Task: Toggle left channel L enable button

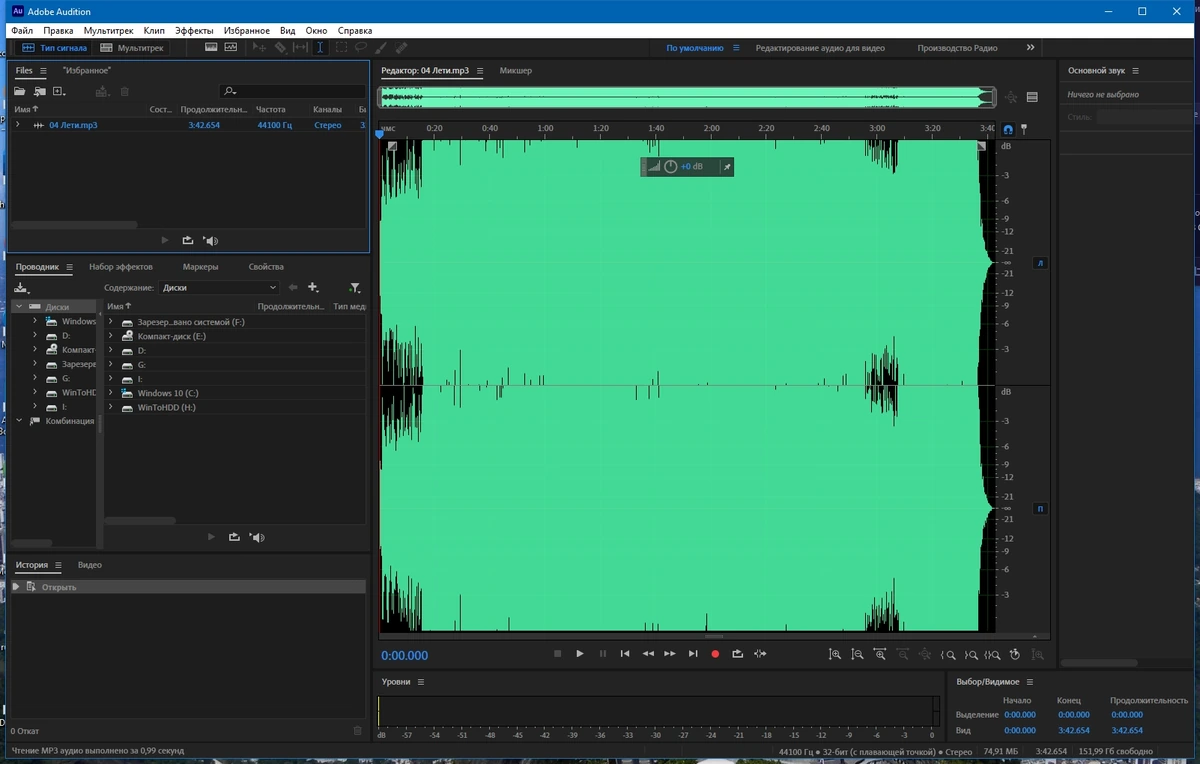Action: point(1040,263)
